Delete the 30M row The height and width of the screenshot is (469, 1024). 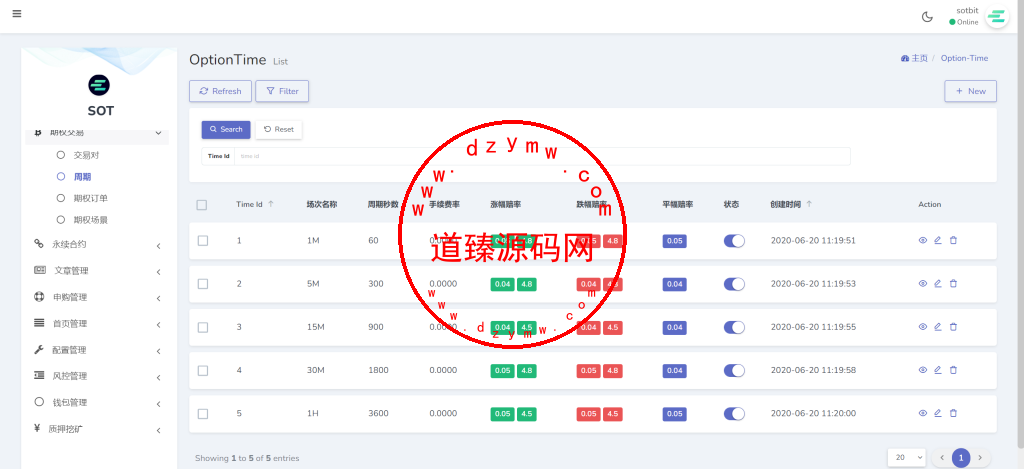tap(953, 370)
